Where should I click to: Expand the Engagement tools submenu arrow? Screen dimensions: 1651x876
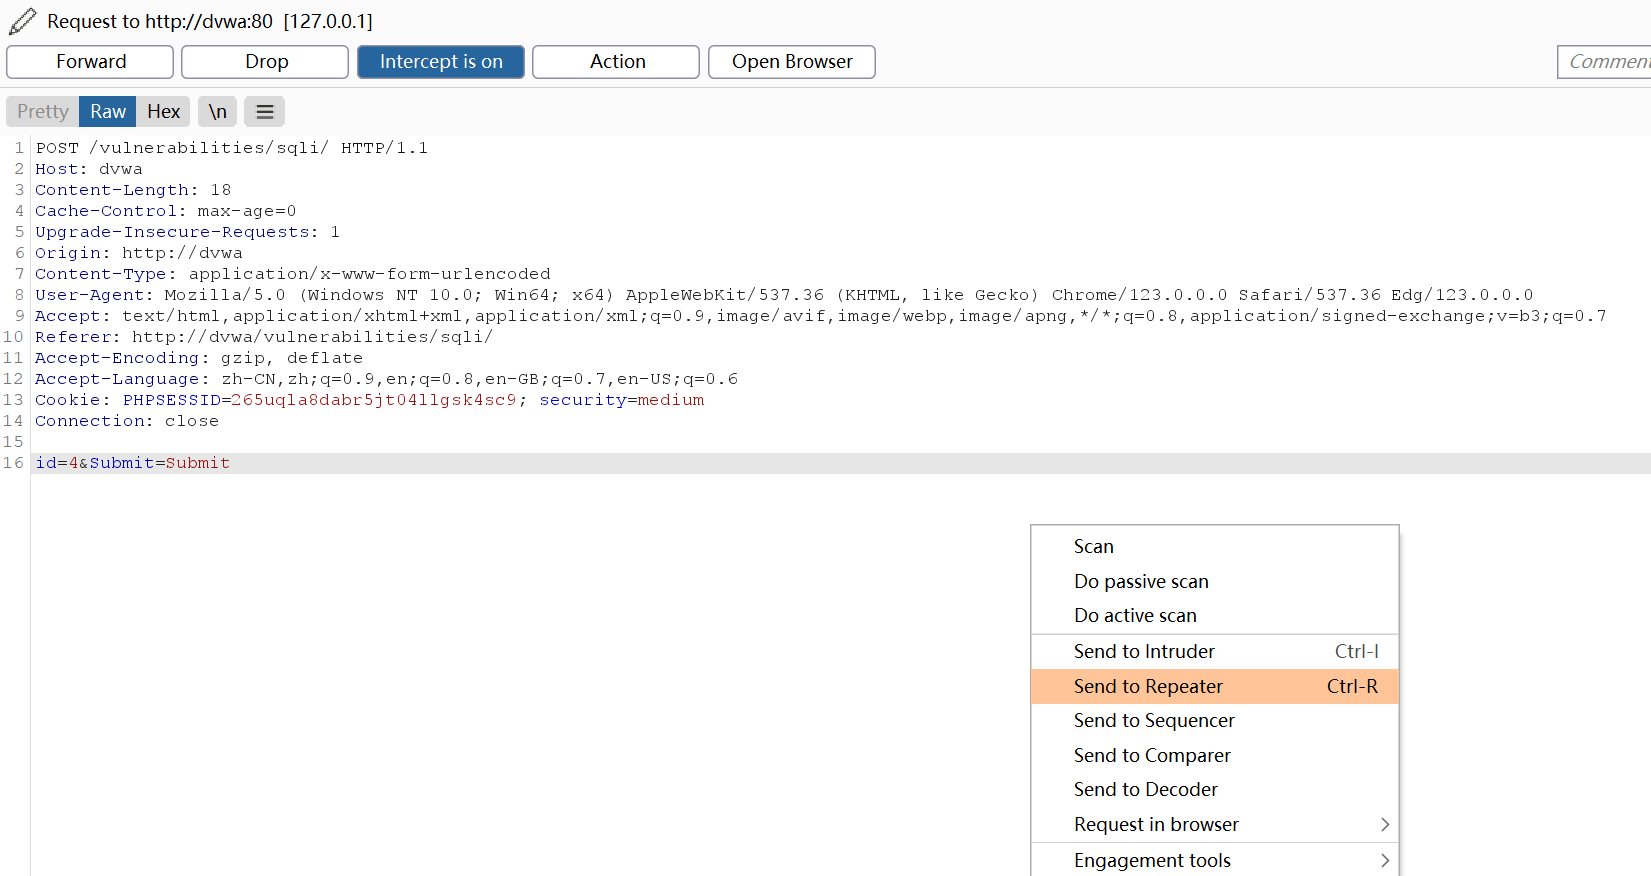click(x=1385, y=860)
